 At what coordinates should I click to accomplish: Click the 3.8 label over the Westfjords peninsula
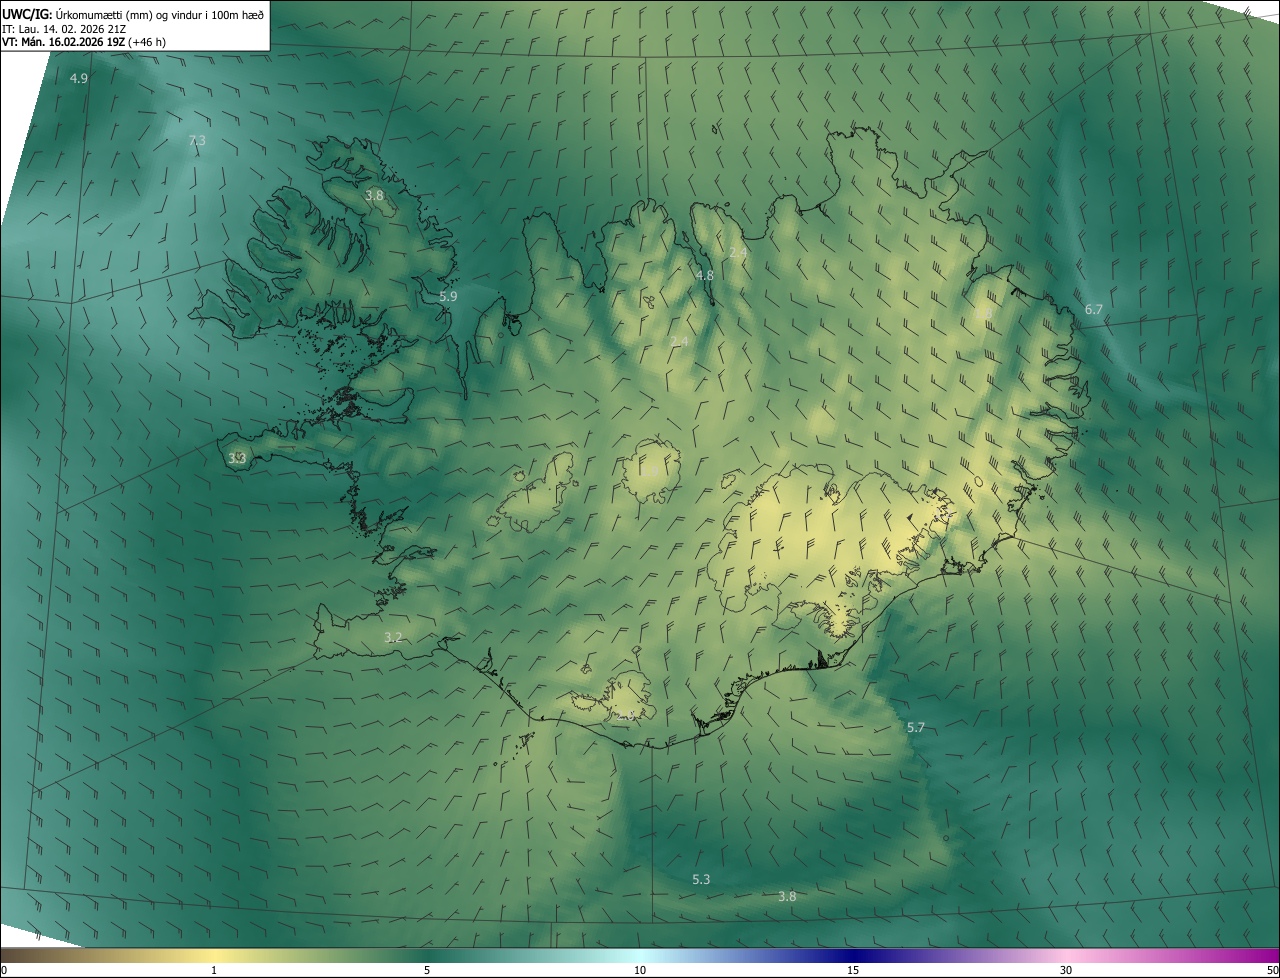click(x=374, y=195)
